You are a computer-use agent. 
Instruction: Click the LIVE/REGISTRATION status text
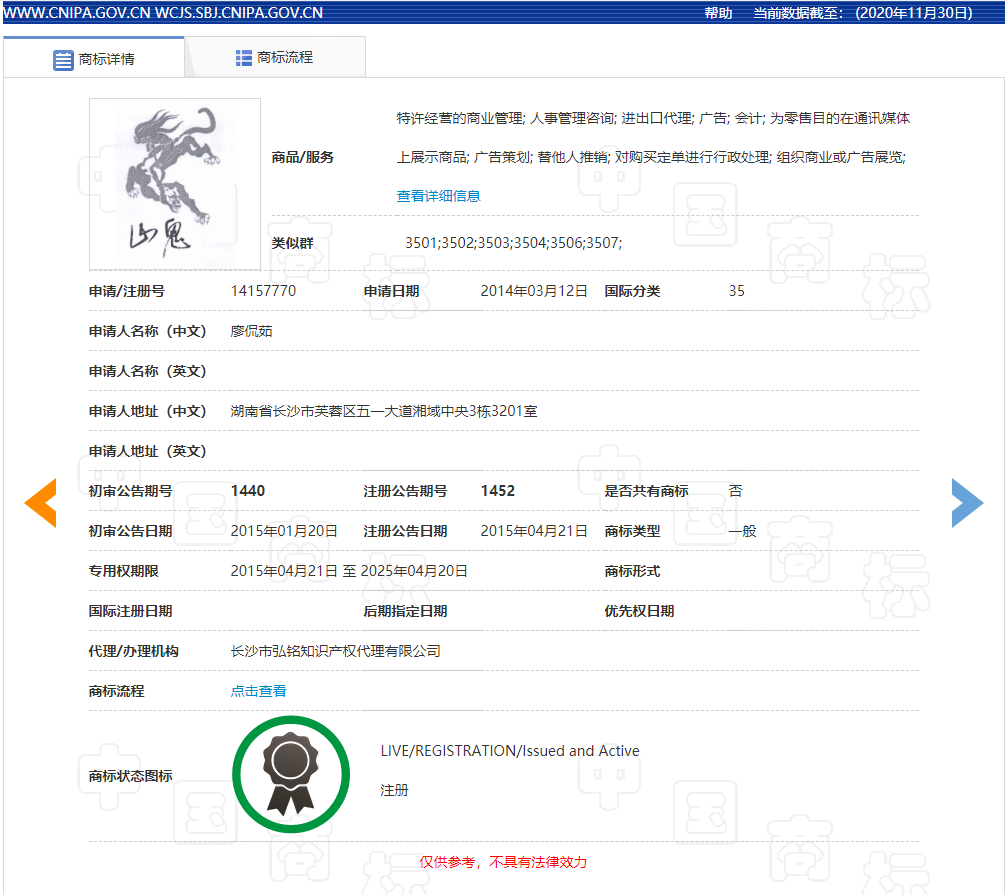tap(509, 751)
